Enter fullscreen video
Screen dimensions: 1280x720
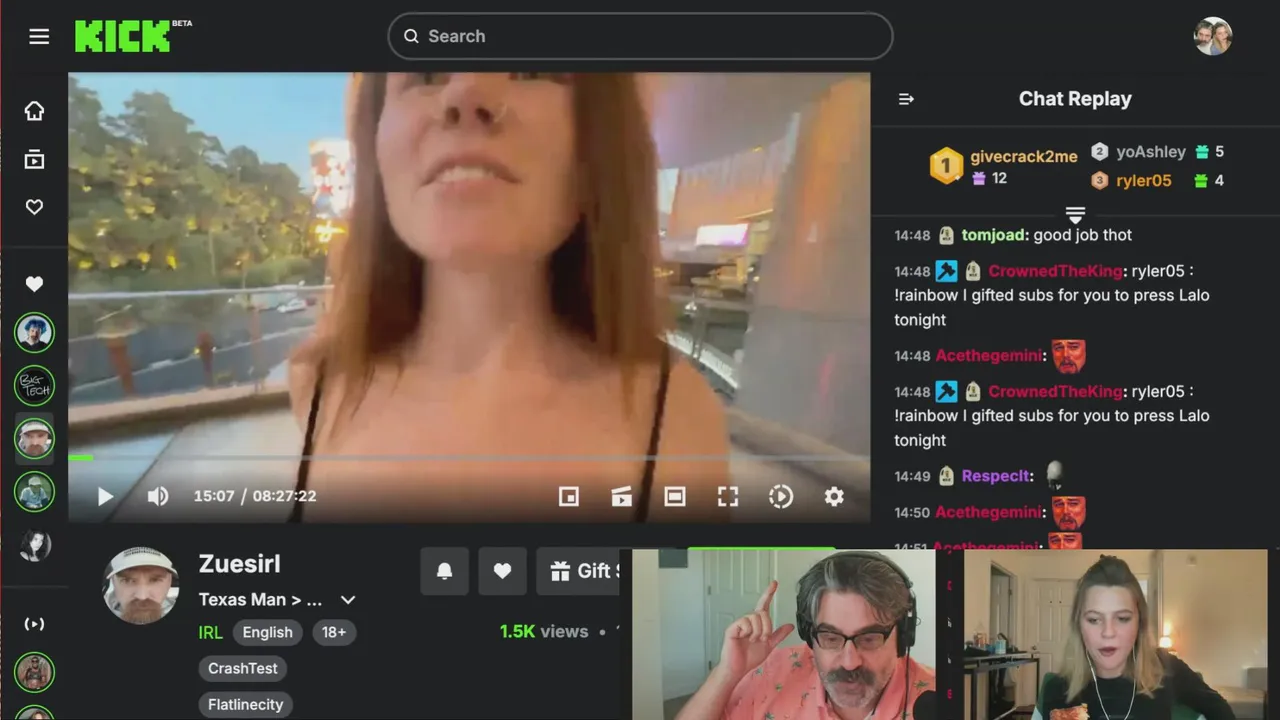[728, 496]
